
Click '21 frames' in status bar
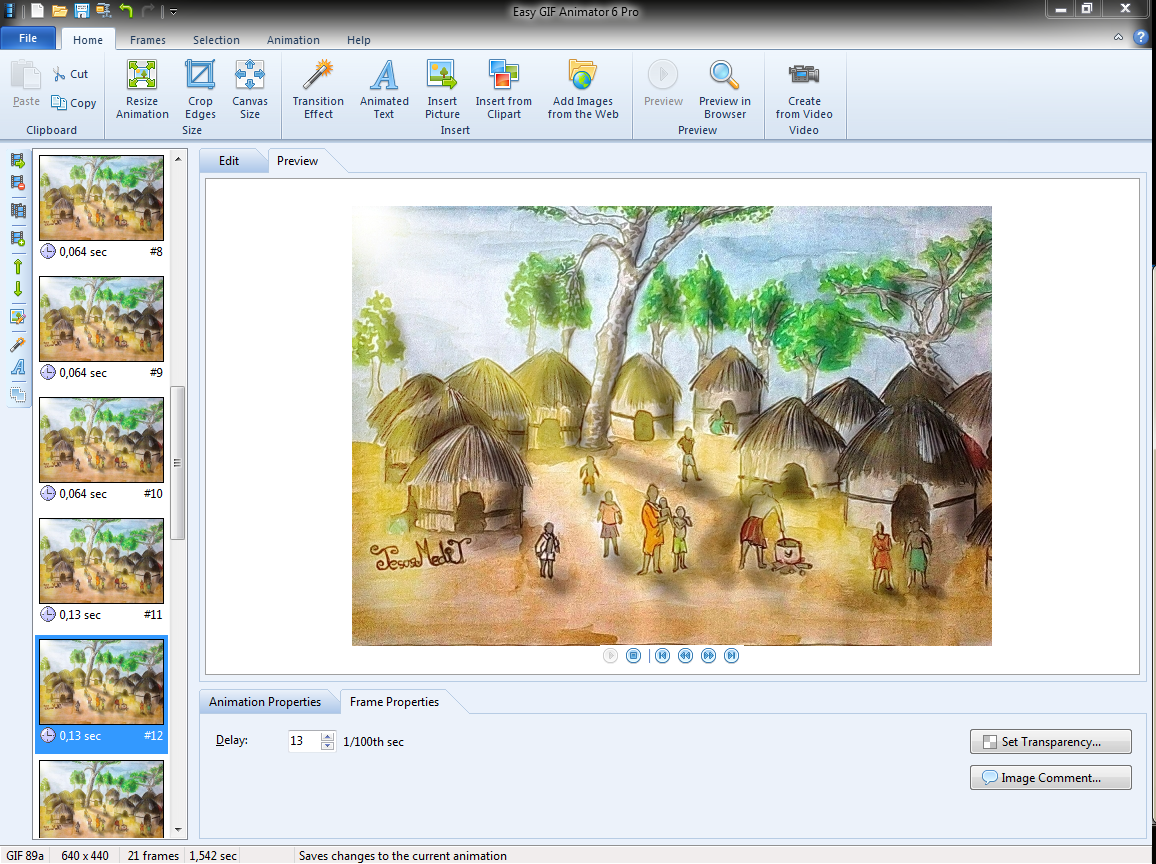(153, 856)
